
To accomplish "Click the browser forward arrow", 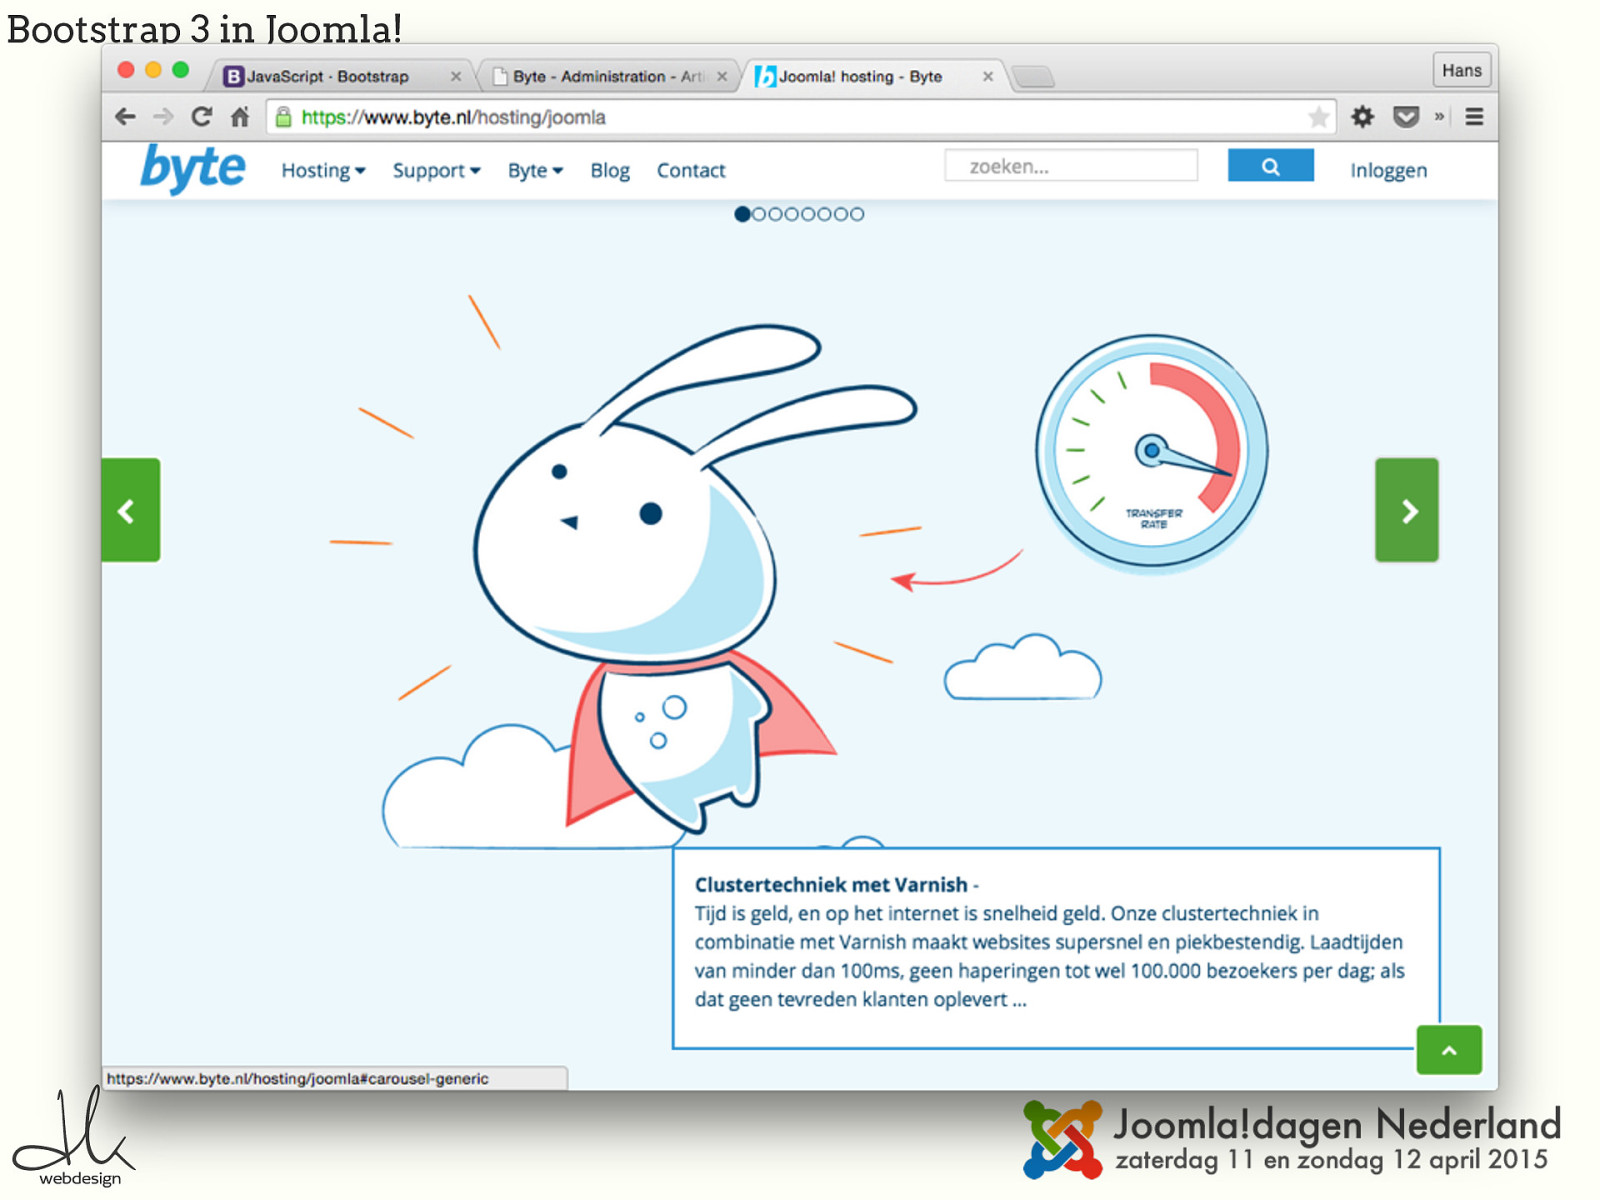I will [163, 117].
